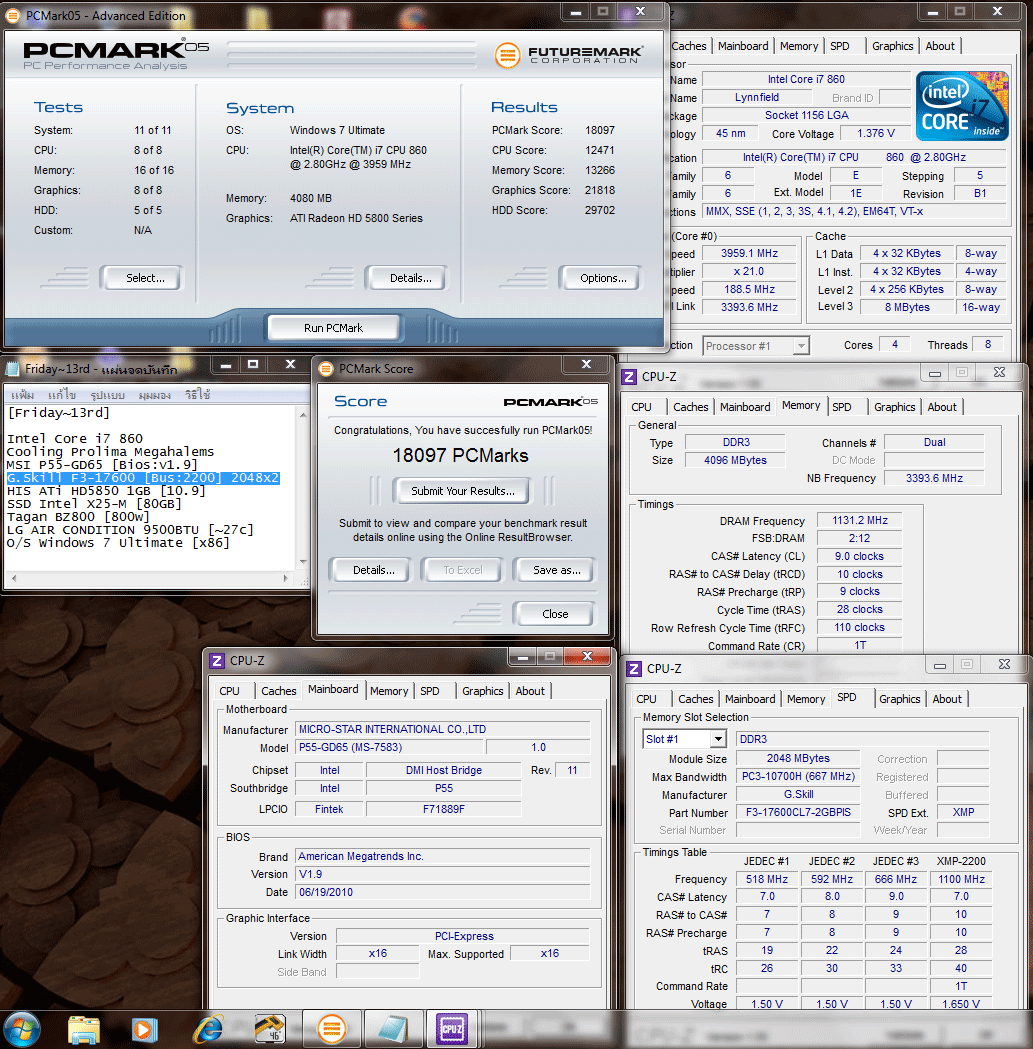Click the PCMark05 title bar icon

point(13,15)
